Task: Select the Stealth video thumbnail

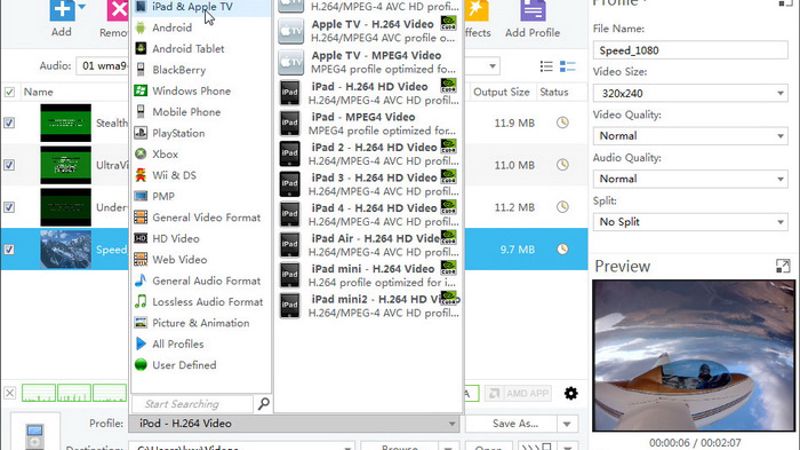Action: click(66, 123)
